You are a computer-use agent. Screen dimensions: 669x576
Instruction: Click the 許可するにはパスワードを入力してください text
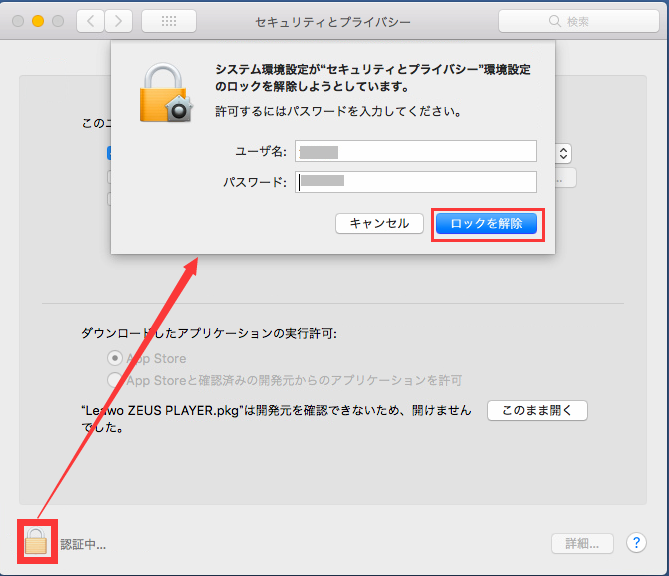tap(338, 111)
